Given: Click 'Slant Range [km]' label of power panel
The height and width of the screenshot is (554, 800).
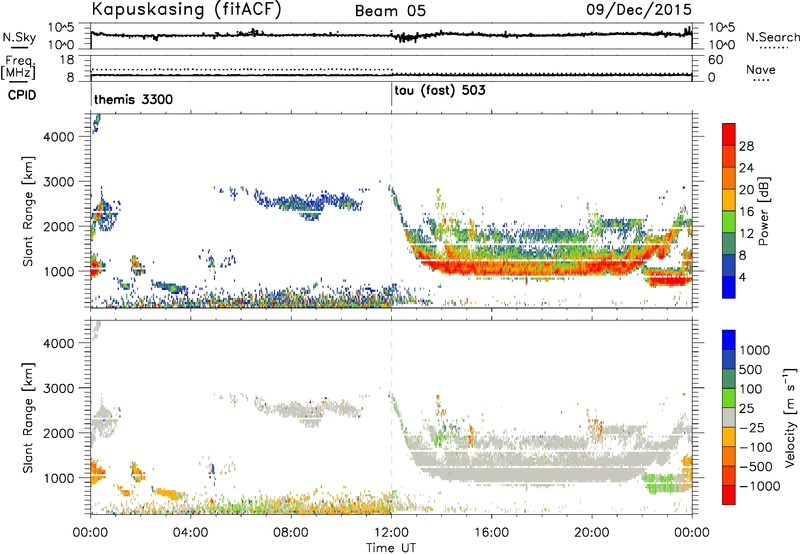Looking at the screenshot, I should point(28,211).
